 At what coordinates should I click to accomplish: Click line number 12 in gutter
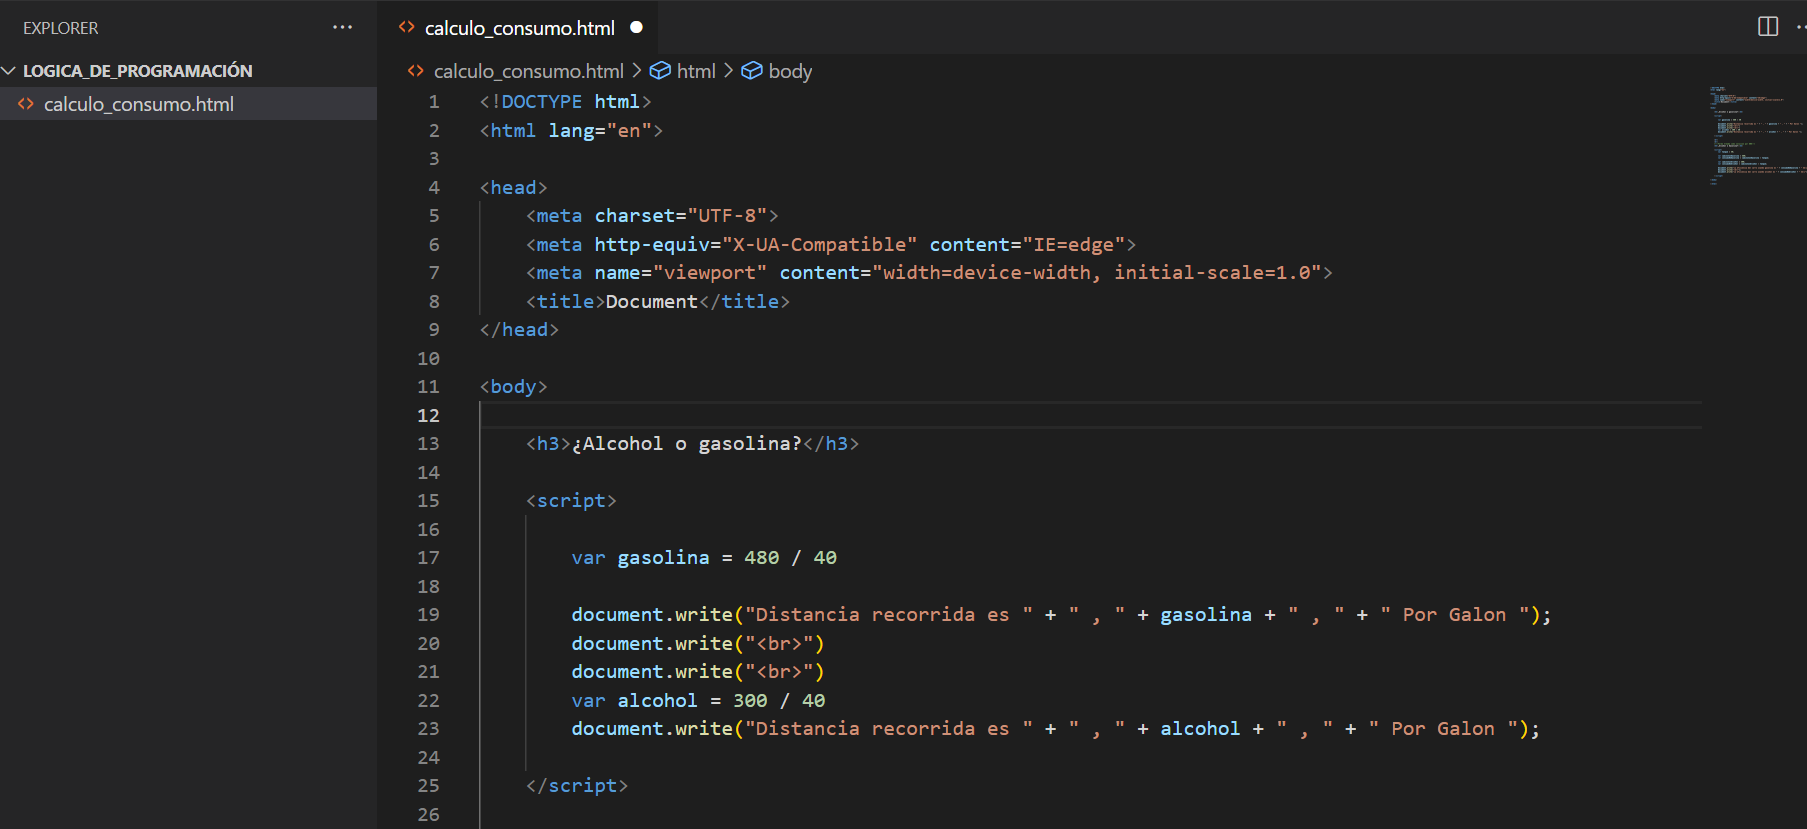[x=428, y=415]
